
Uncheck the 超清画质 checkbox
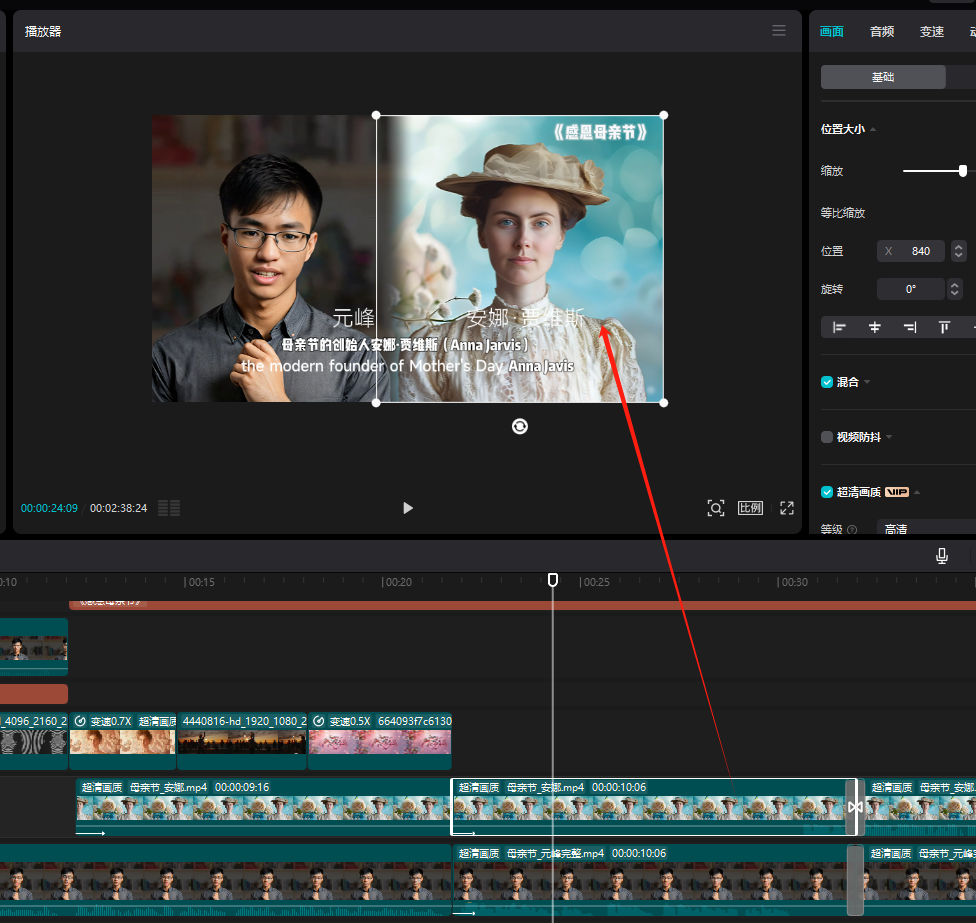[x=827, y=492]
